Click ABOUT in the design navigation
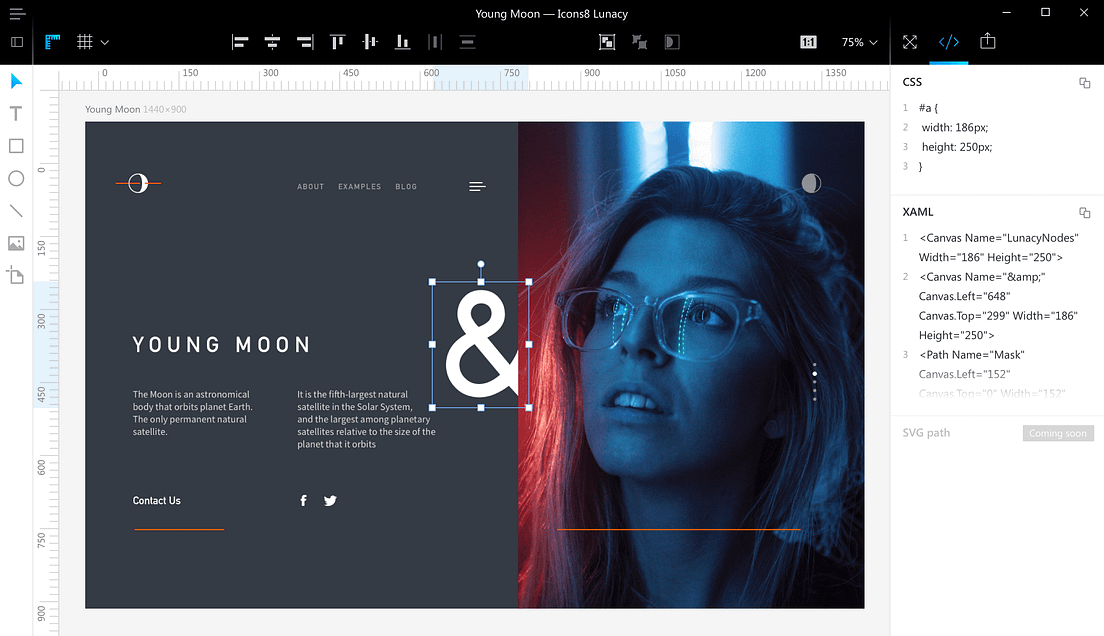The height and width of the screenshot is (636, 1104). point(310,187)
